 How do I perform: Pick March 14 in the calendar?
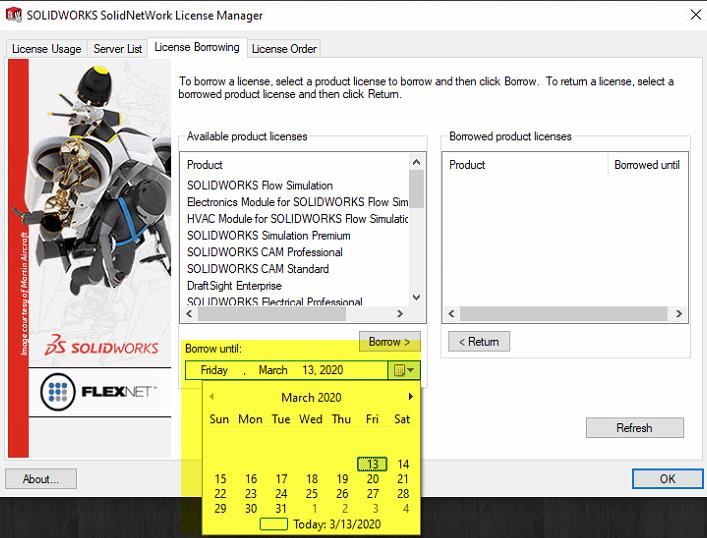(403, 464)
